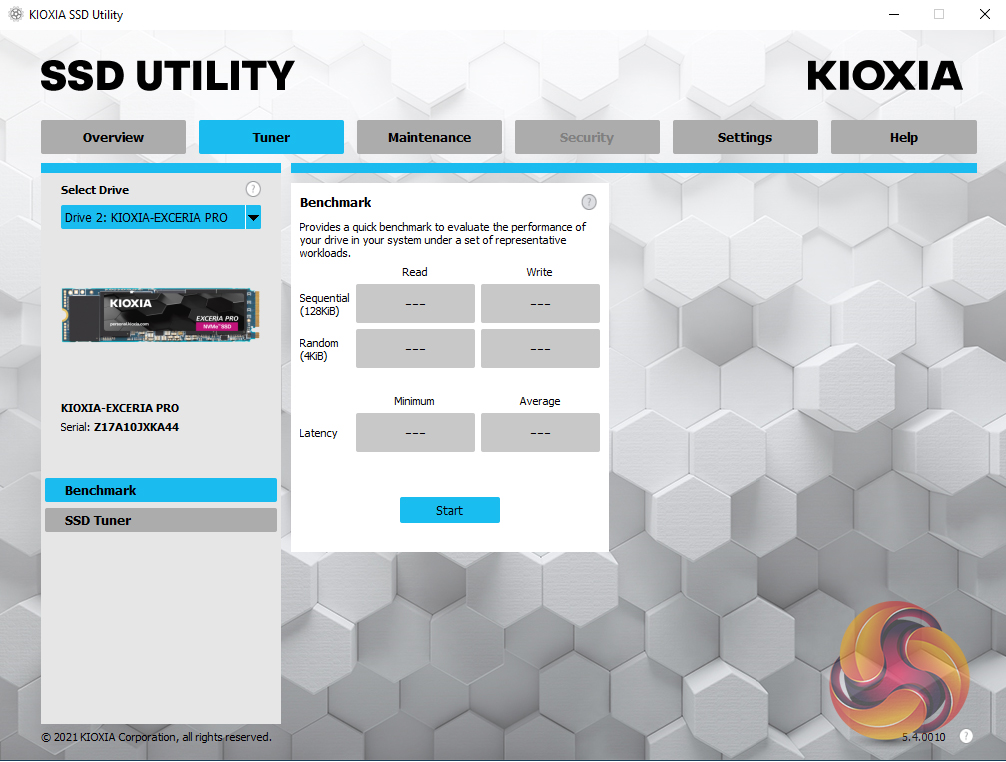Click the Sequential Read result box
This screenshot has width=1006, height=762.
(x=415, y=303)
